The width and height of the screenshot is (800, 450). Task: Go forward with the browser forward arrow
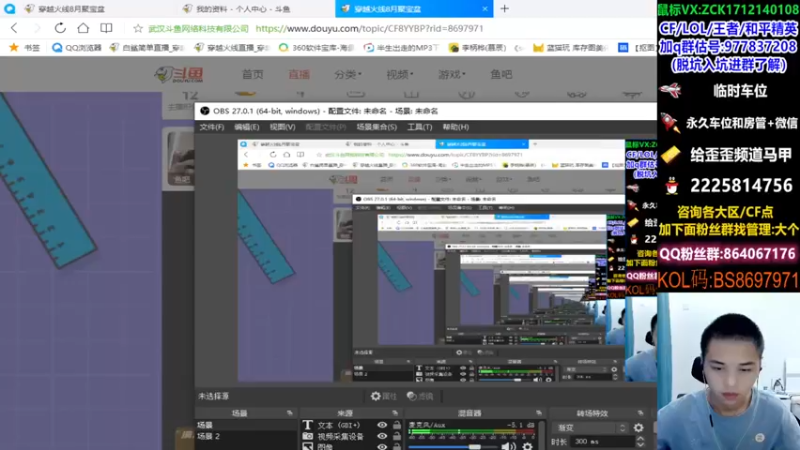[37, 28]
